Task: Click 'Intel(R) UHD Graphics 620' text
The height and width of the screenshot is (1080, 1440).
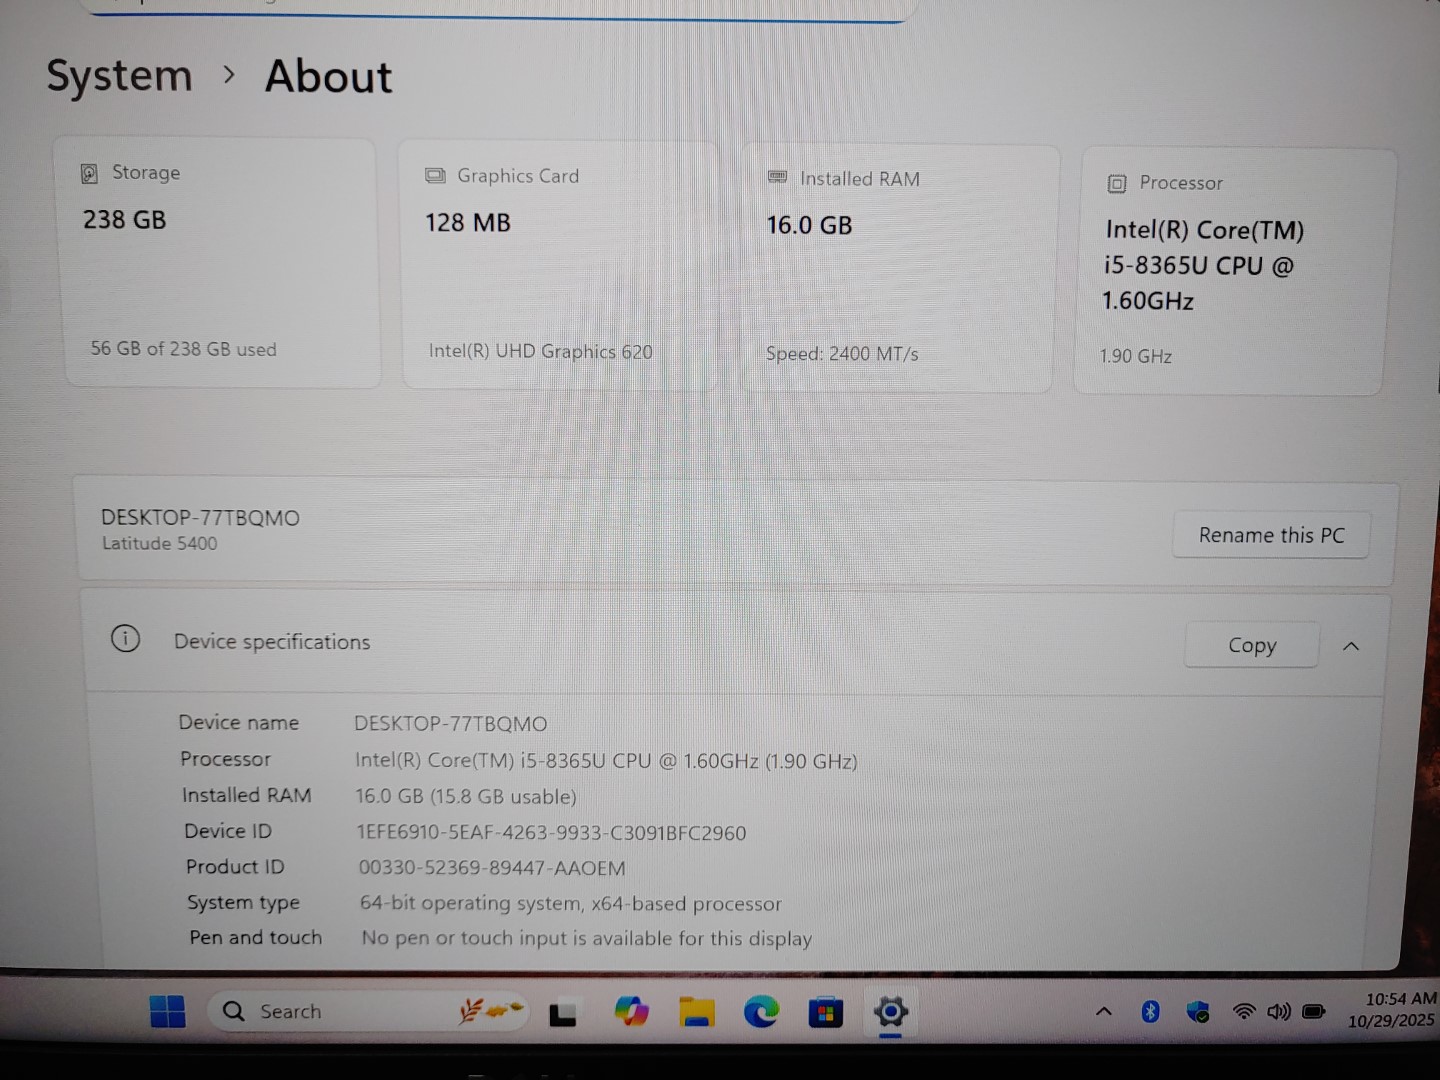Action: click(x=540, y=351)
